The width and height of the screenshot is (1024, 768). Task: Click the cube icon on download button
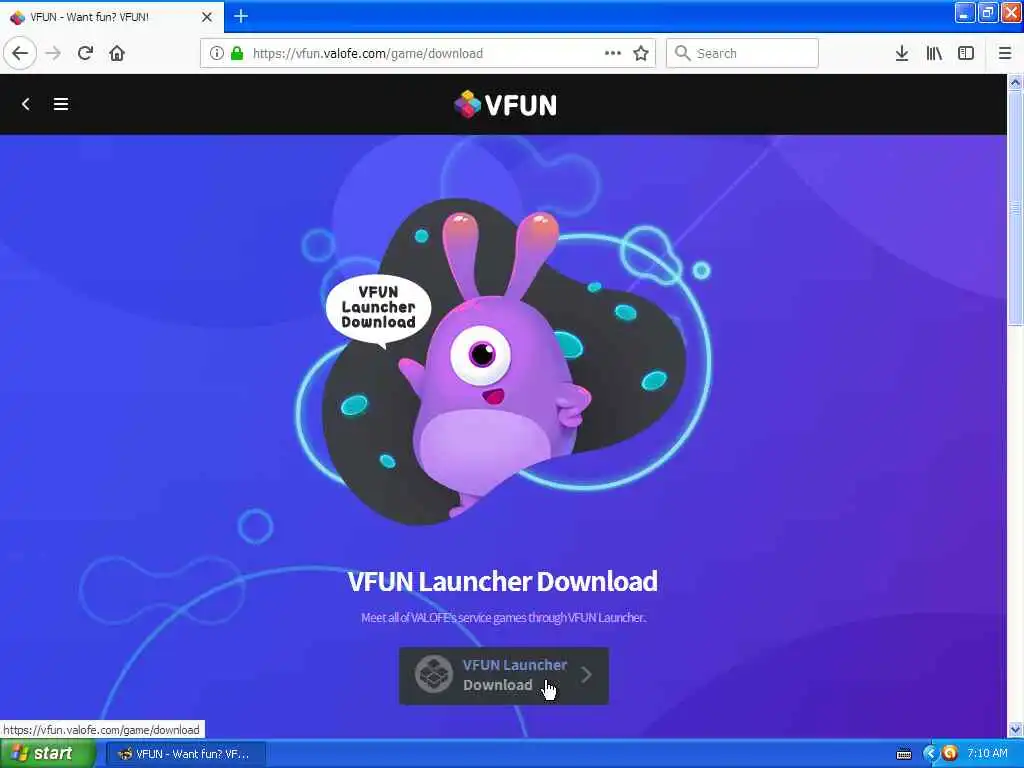coord(434,674)
